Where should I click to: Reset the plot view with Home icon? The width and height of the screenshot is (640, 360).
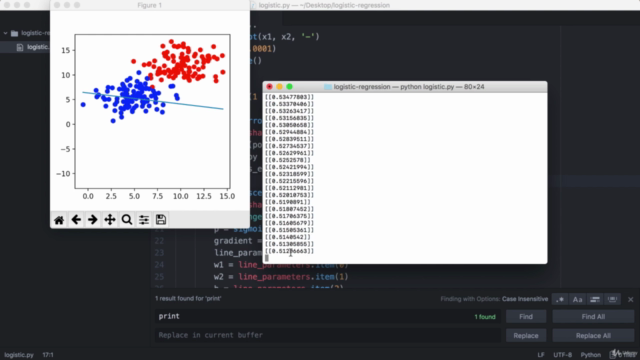(x=59, y=220)
